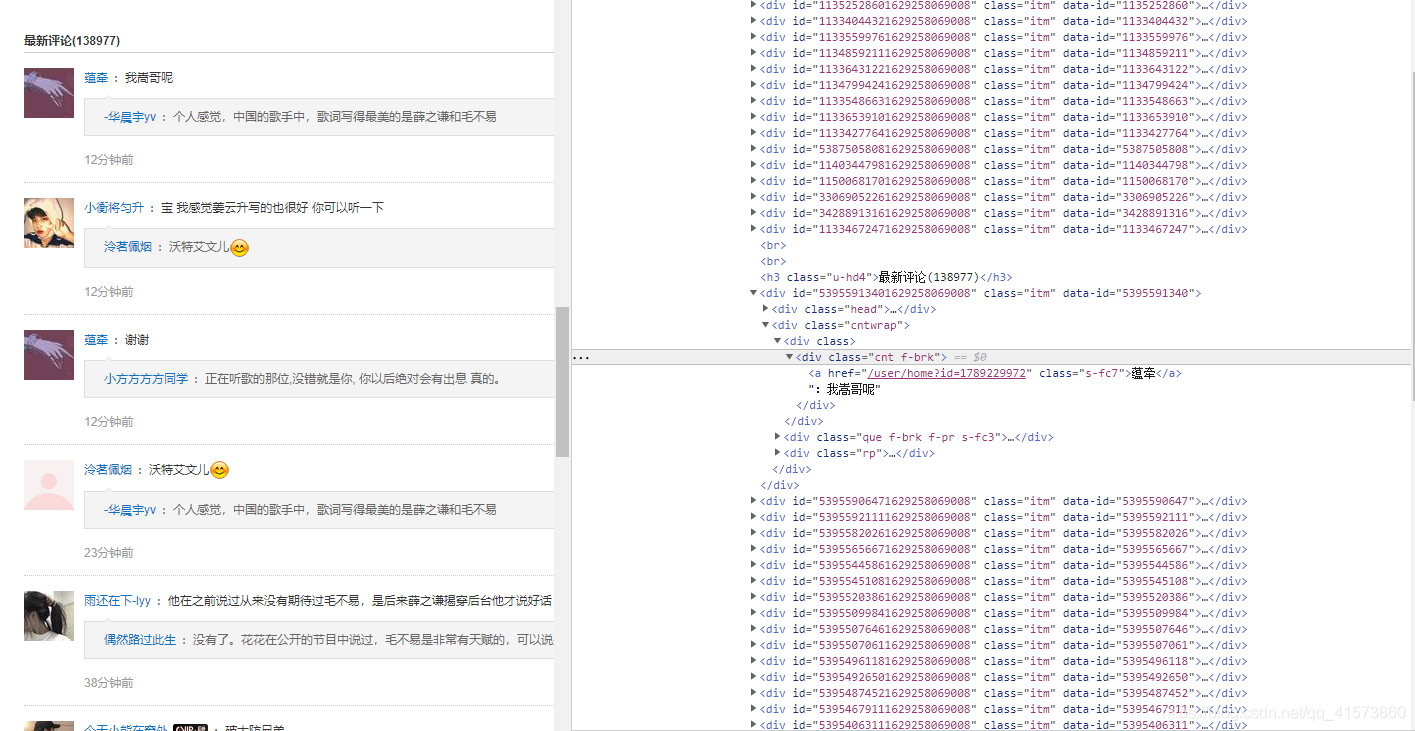Select div row with data-id 1140344798
Image resolution: width=1415 pixels, height=731 pixels.
1003,165
